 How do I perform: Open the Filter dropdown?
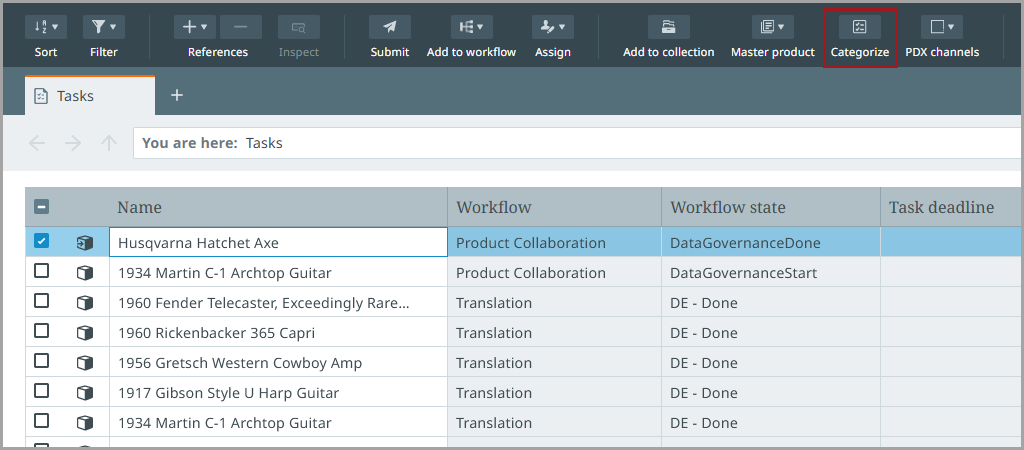(x=103, y=27)
